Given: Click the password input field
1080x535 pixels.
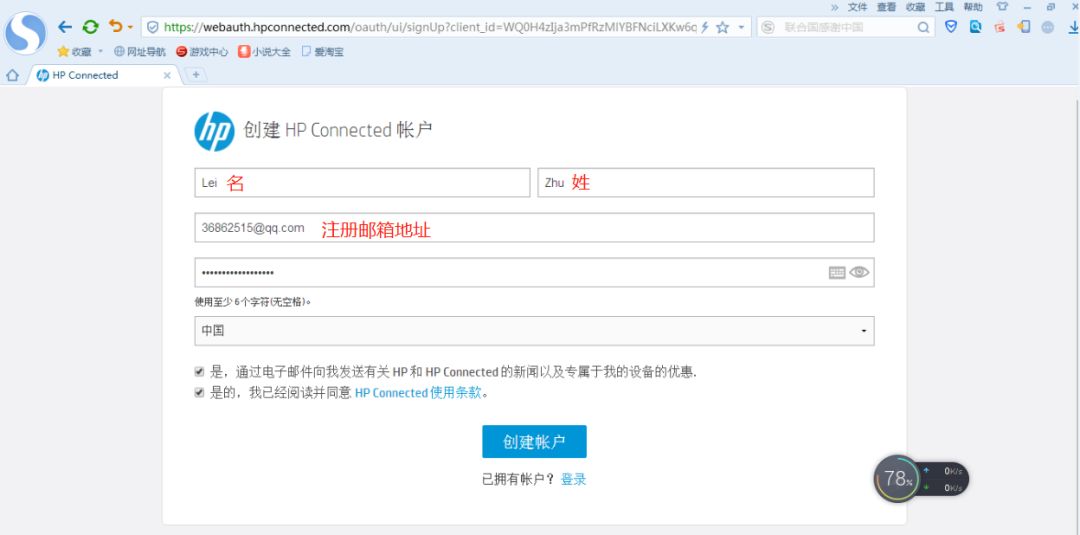Looking at the screenshot, I should pos(534,273).
